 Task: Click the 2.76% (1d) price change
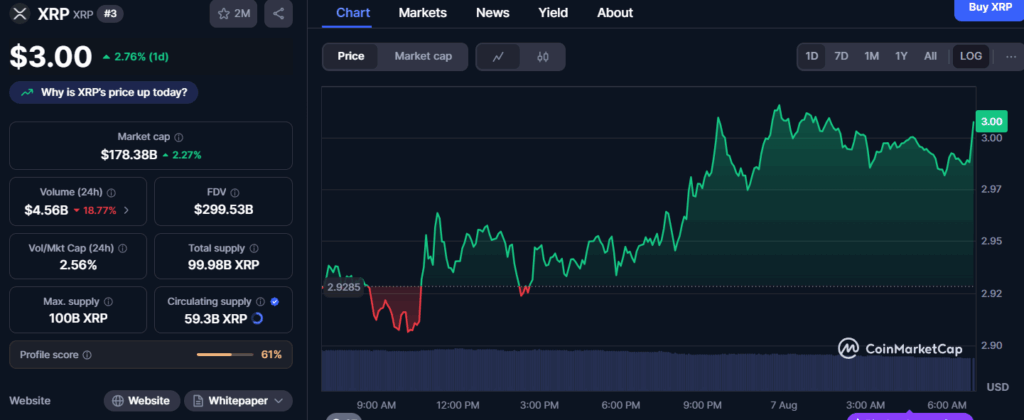(136, 57)
